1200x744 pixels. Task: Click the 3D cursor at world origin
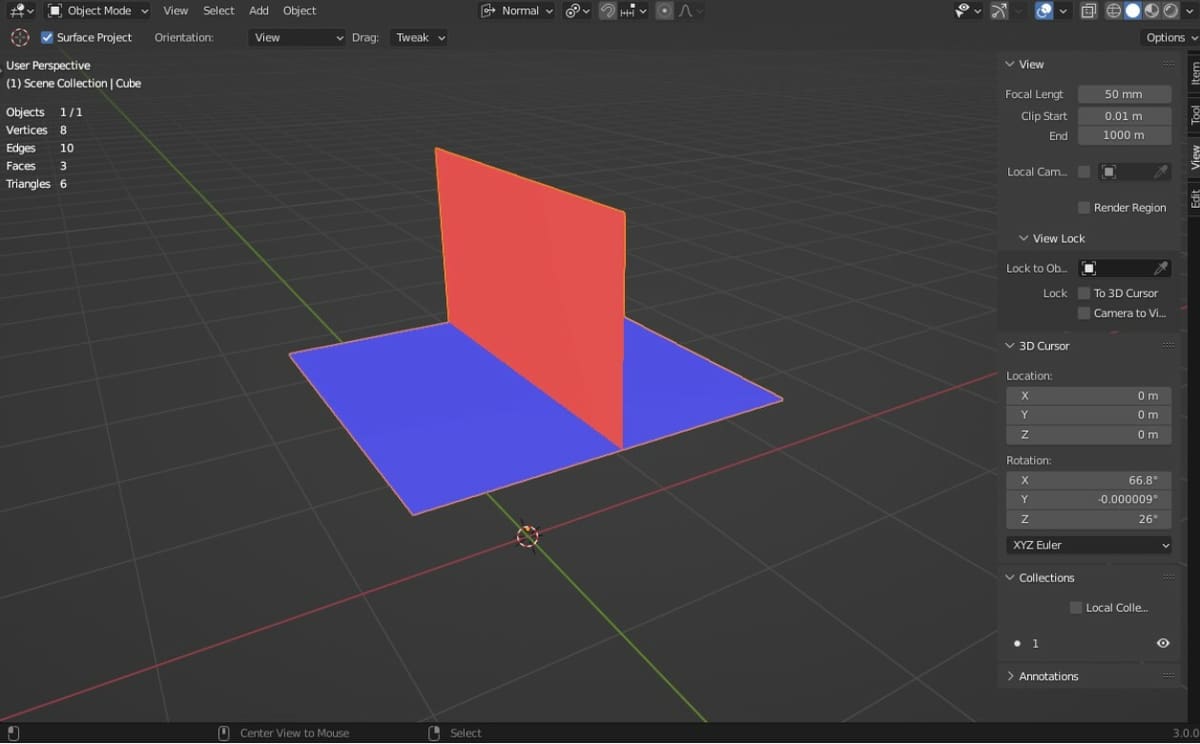tap(527, 536)
